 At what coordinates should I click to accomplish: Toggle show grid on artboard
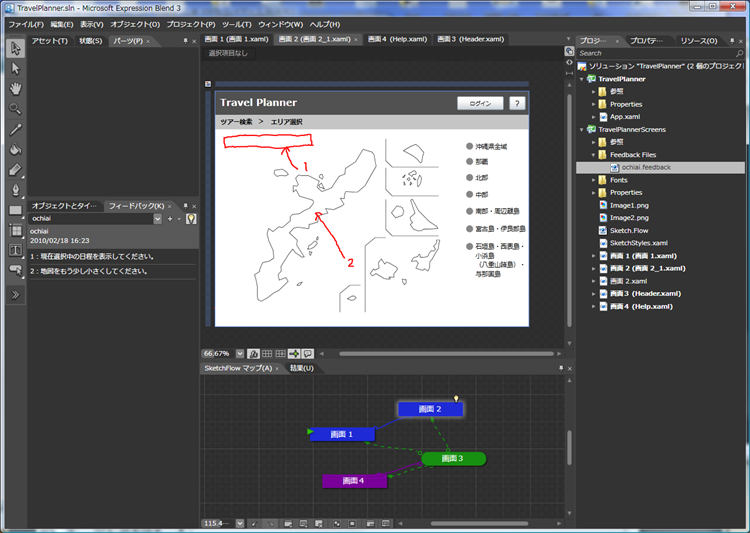[x=267, y=354]
